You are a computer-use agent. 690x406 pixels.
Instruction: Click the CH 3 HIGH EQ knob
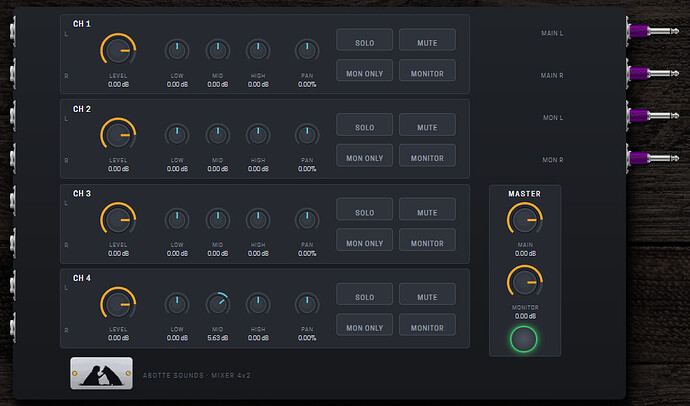point(258,219)
